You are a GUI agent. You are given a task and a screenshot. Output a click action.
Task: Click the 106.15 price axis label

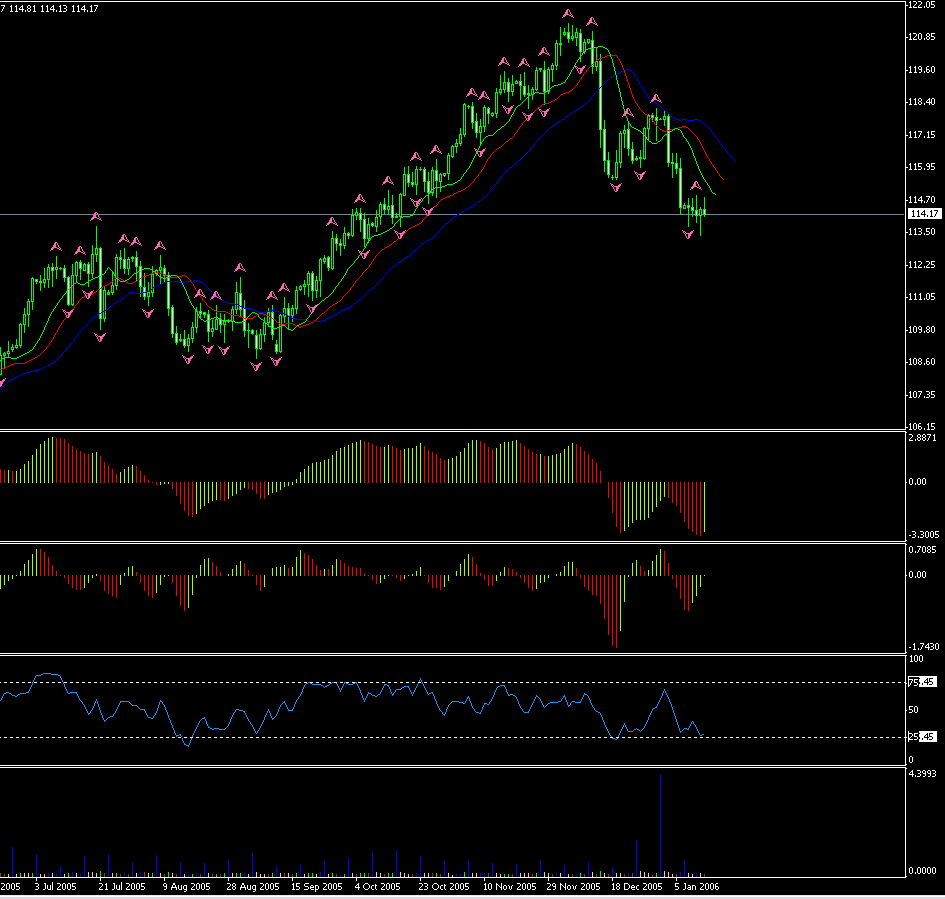click(921, 426)
